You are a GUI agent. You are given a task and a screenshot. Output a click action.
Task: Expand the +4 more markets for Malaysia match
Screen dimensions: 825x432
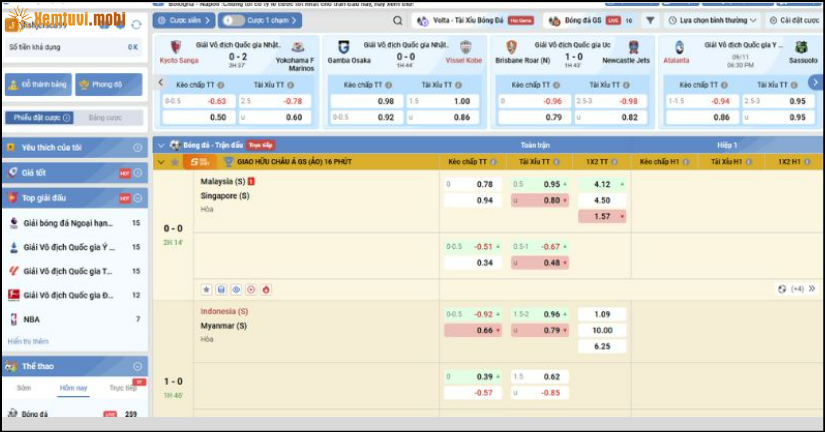point(791,289)
